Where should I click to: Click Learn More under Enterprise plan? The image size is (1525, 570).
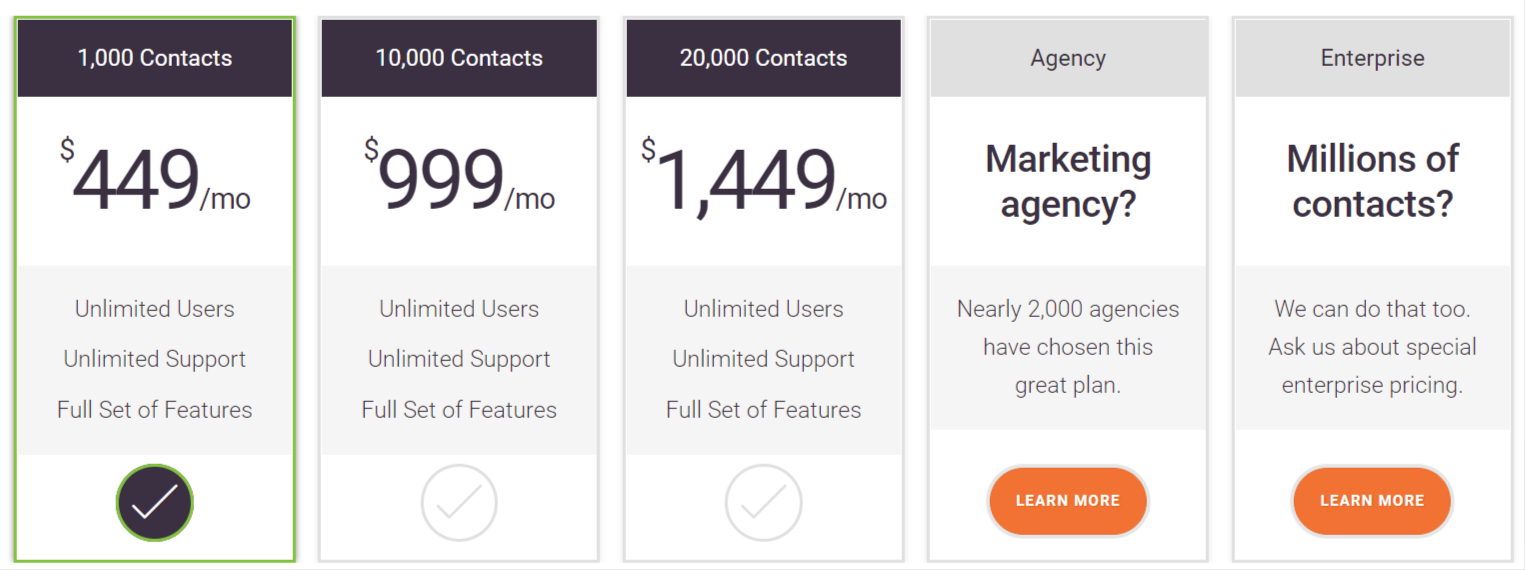pos(1372,500)
